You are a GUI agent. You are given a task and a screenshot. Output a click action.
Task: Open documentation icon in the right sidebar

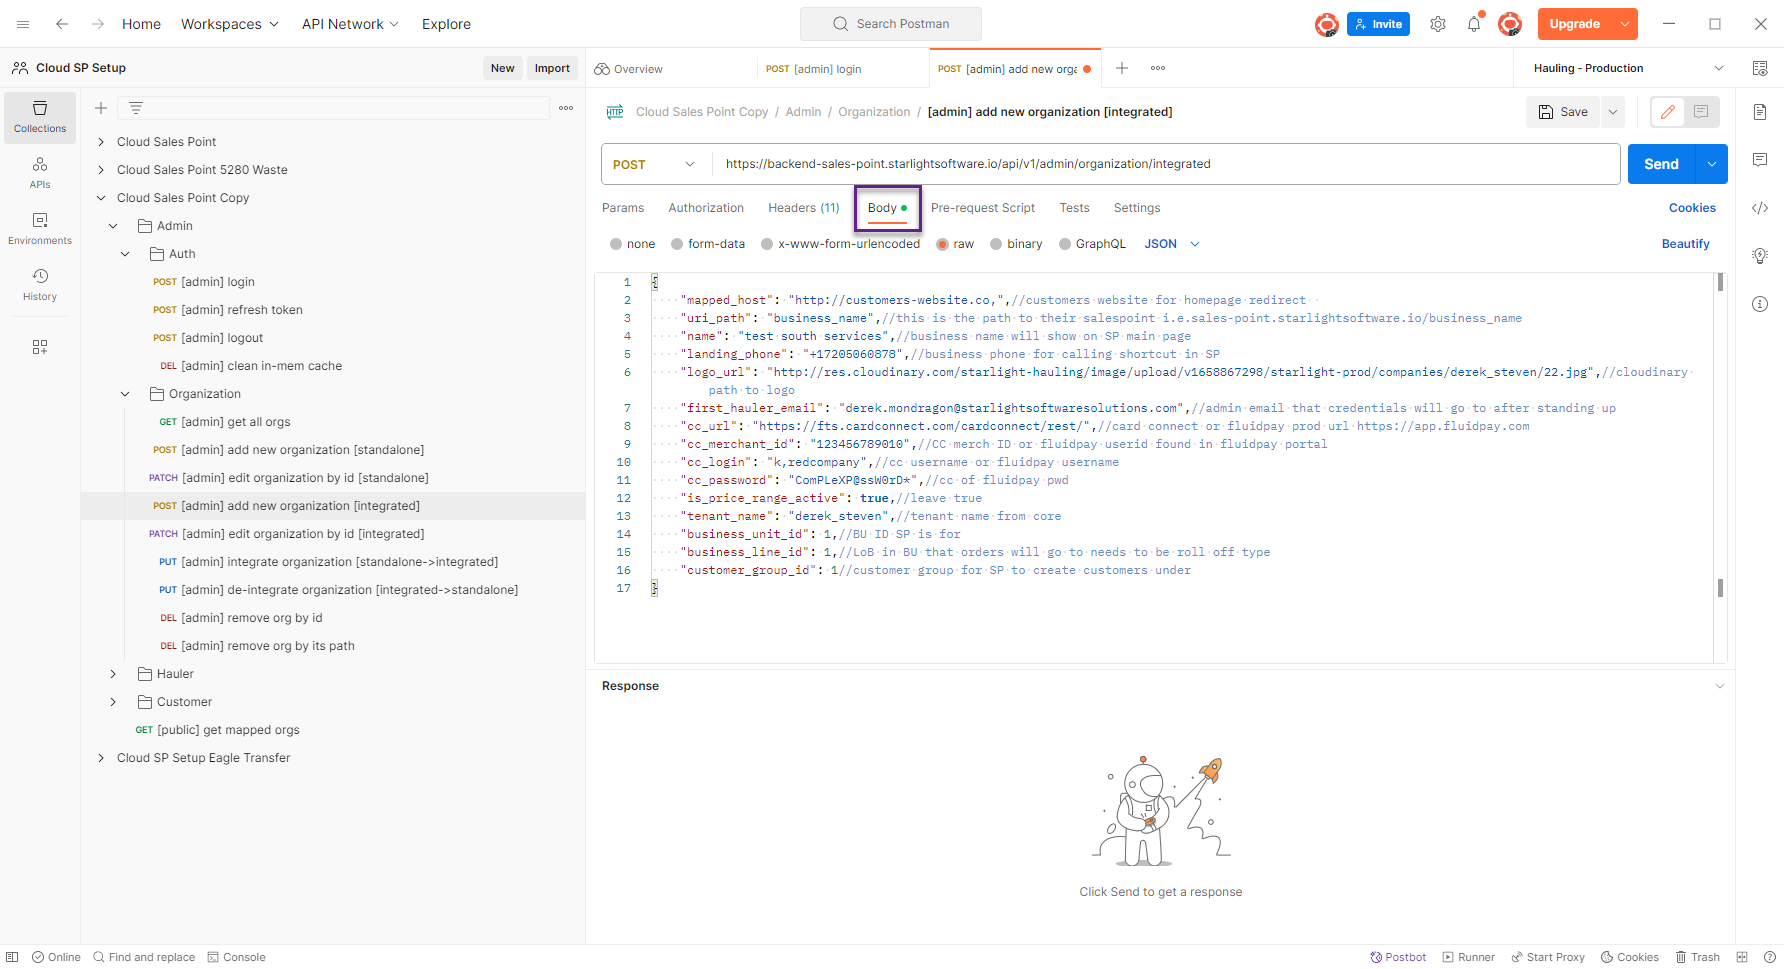point(1760,112)
